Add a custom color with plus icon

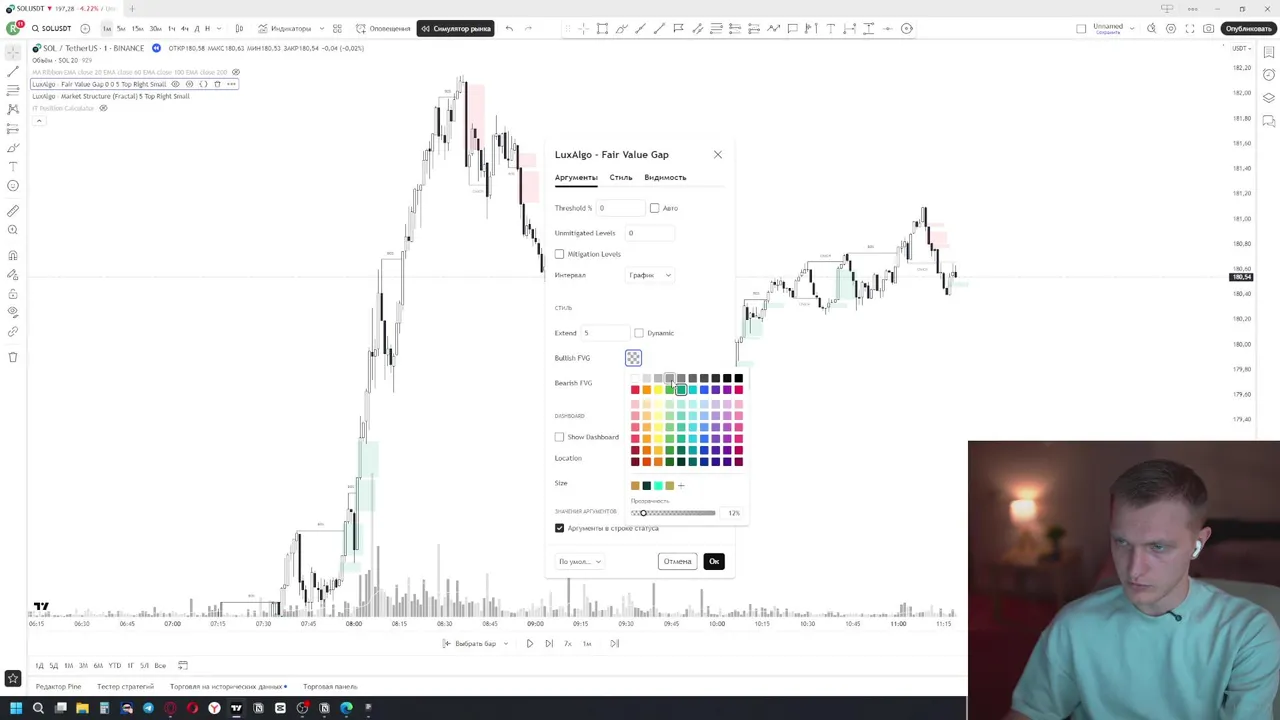(681, 486)
